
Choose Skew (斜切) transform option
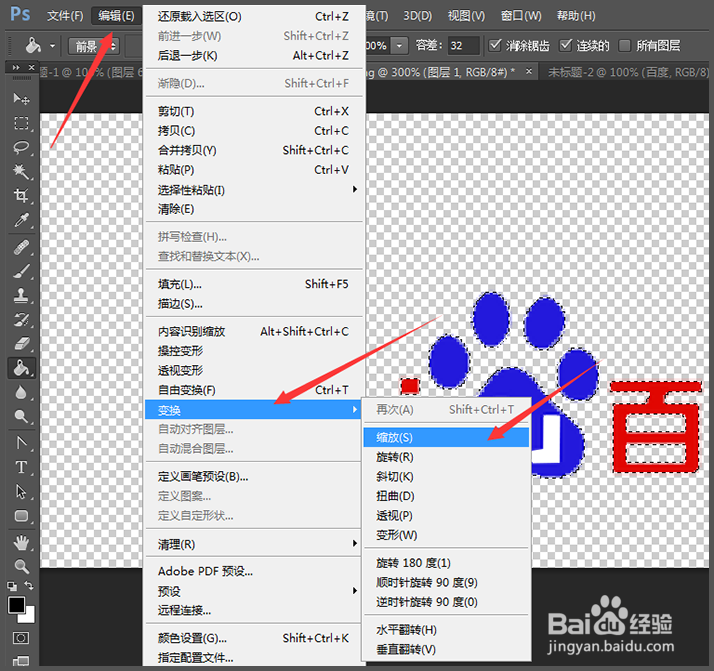click(x=446, y=477)
